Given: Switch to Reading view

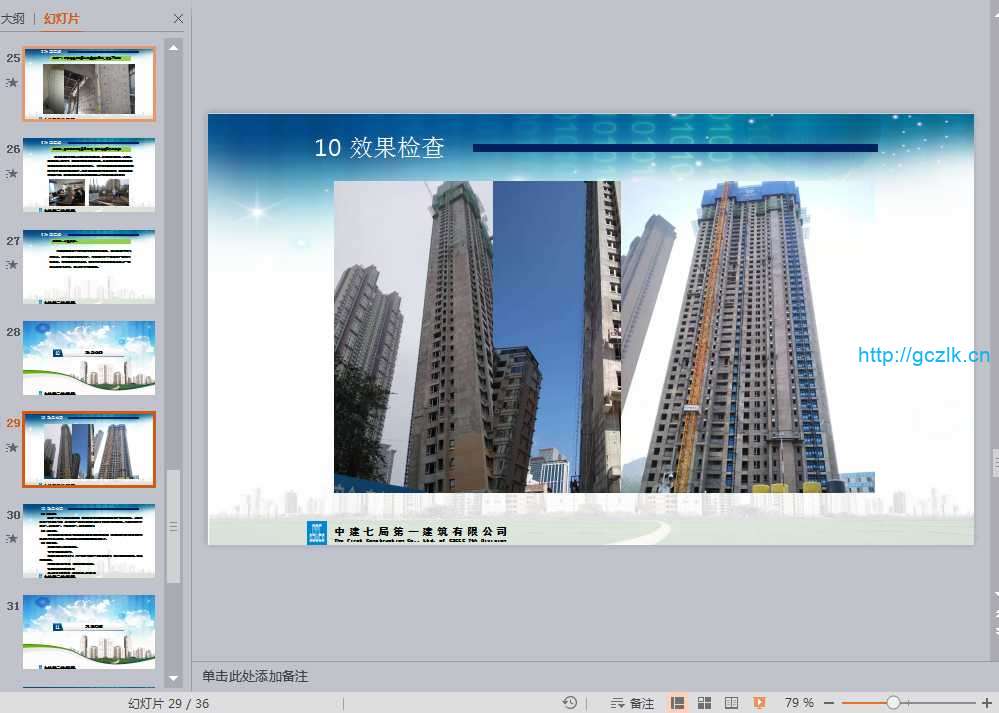Looking at the screenshot, I should (x=731, y=703).
